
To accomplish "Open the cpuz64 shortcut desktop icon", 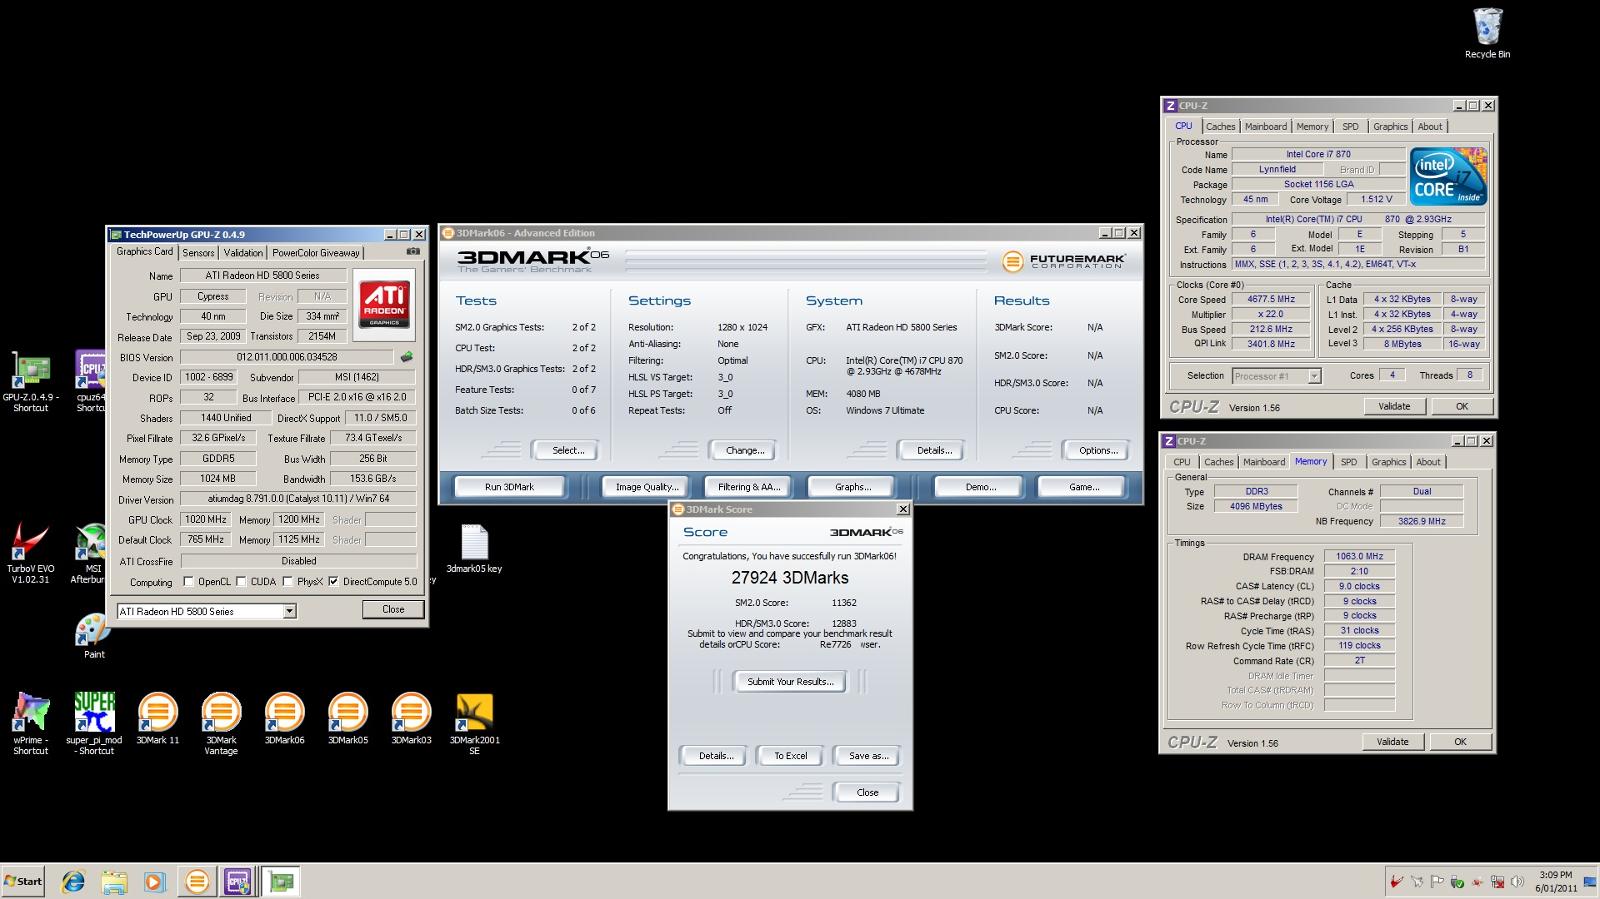I will click(x=91, y=382).
